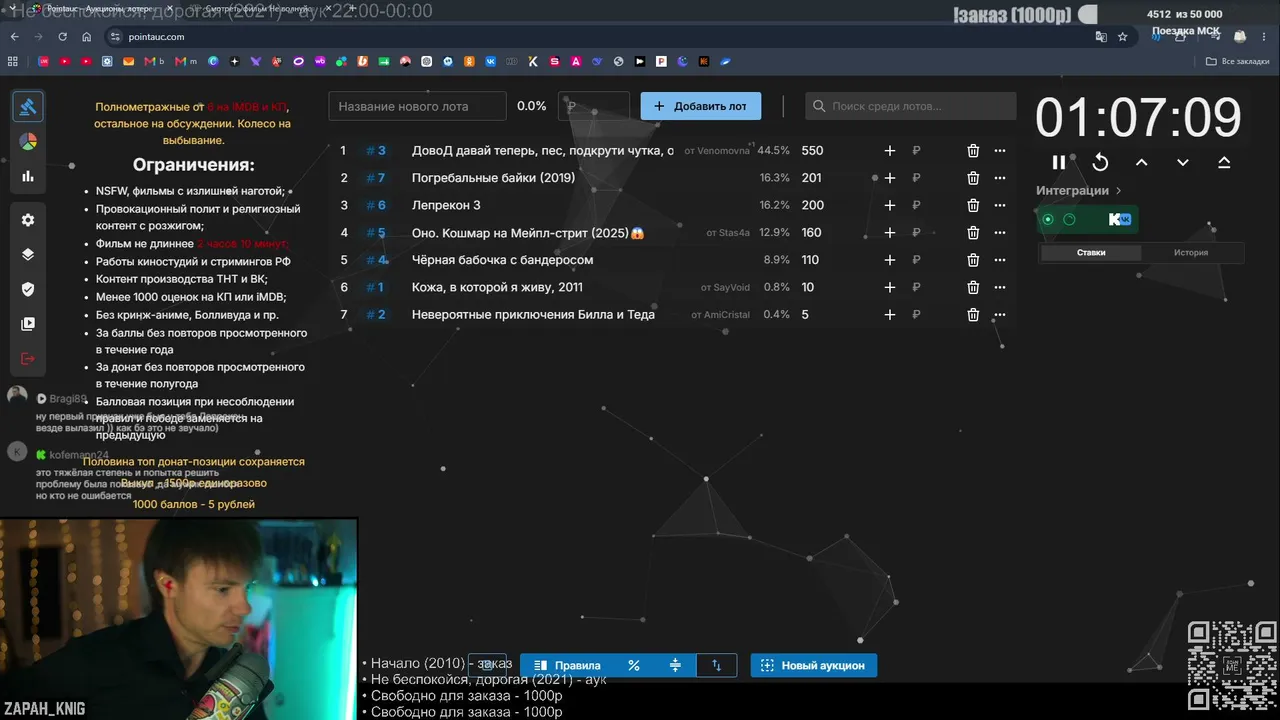Open the layers icon in the sidebar
This screenshot has height=720, width=1280.
pos(28,254)
